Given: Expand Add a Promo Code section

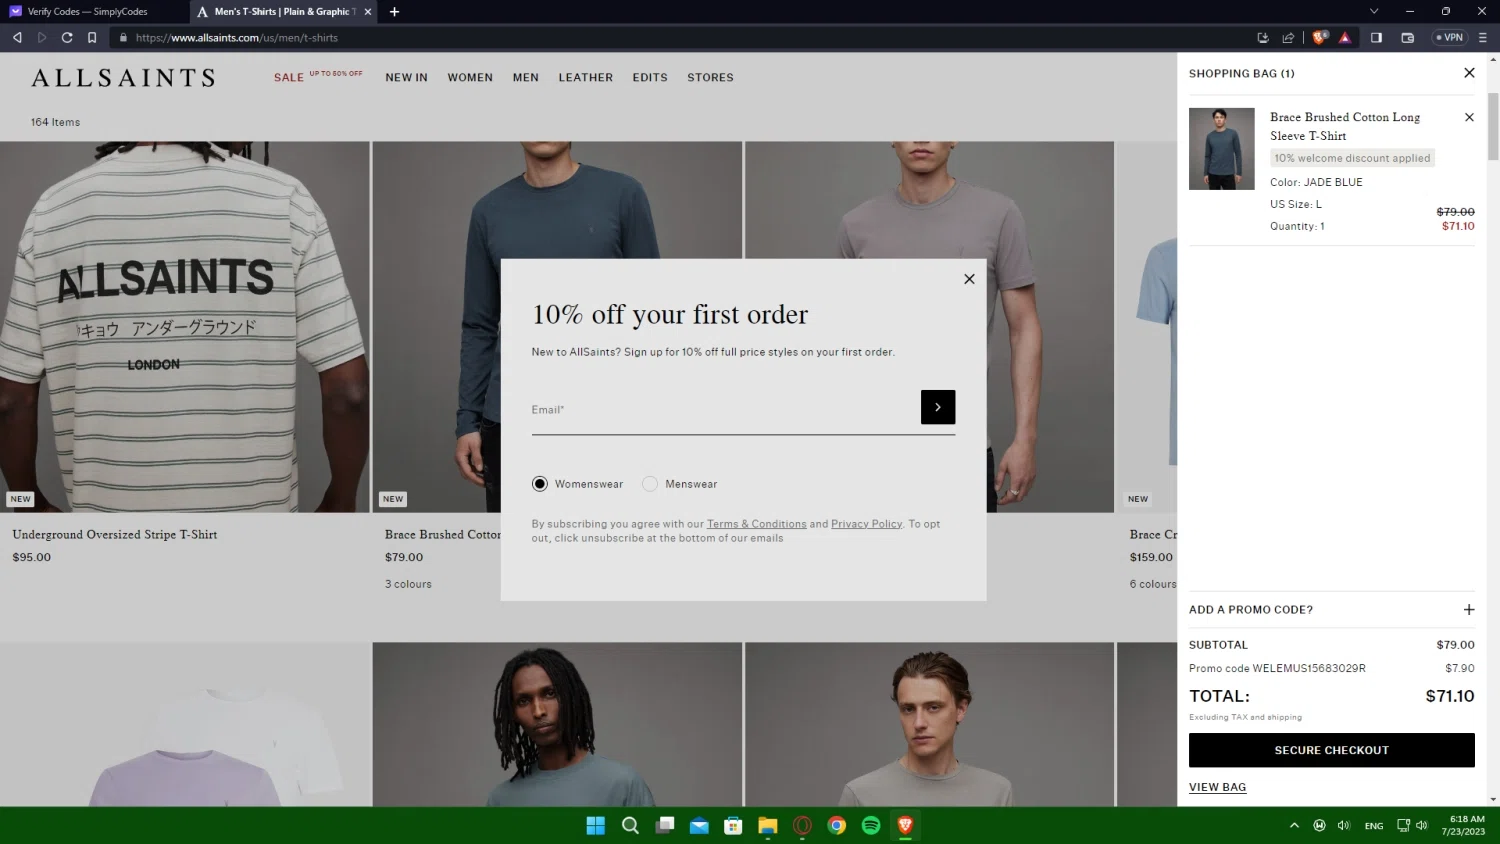Looking at the screenshot, I should tap(1331, 609).
